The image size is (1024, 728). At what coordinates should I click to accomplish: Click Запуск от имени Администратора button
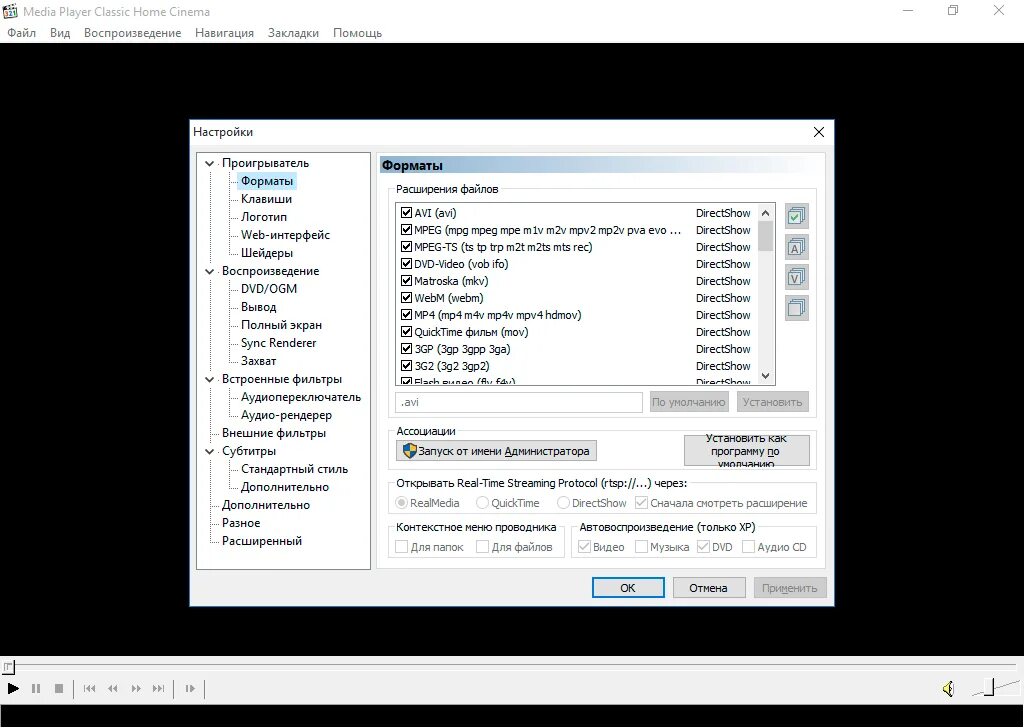(496, 451)
